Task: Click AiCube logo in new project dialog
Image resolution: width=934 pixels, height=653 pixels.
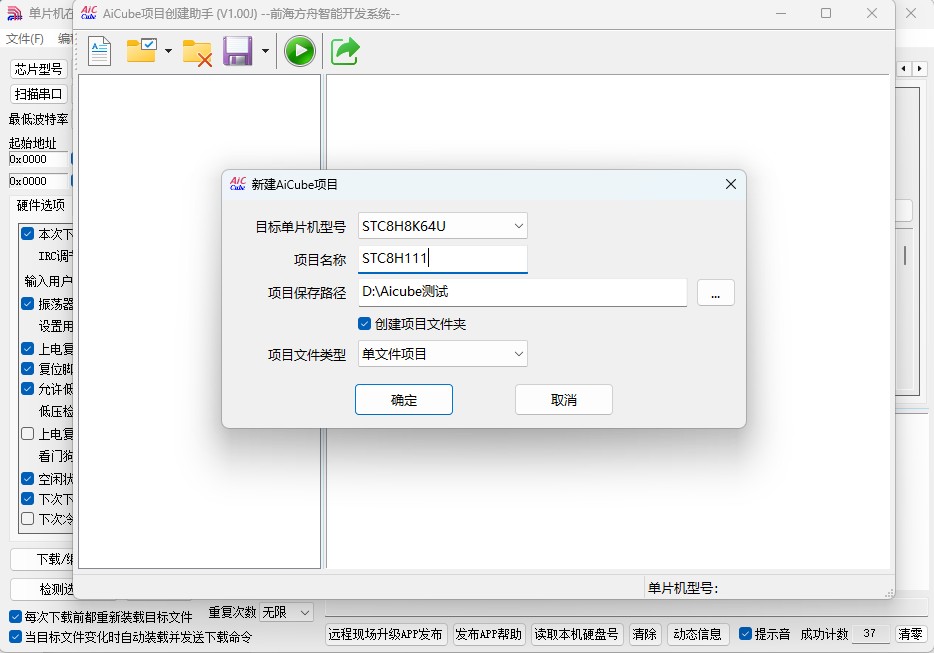Action: (238, 184)
